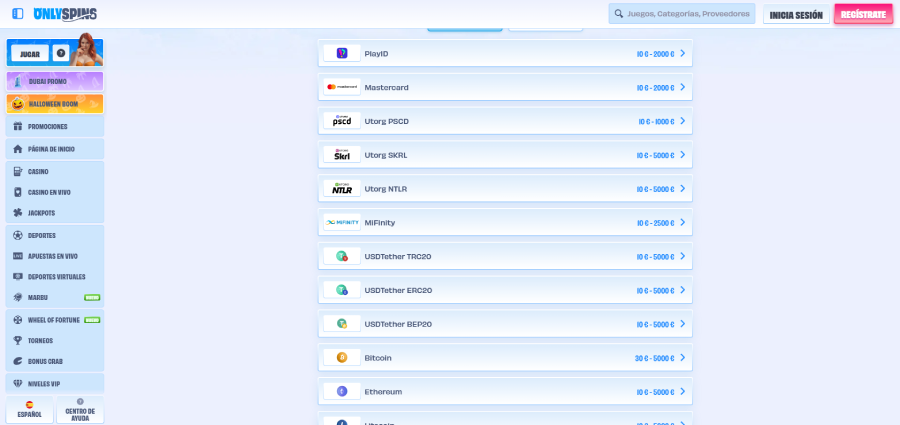Select the PlayID payment icon

pos(342,54)
